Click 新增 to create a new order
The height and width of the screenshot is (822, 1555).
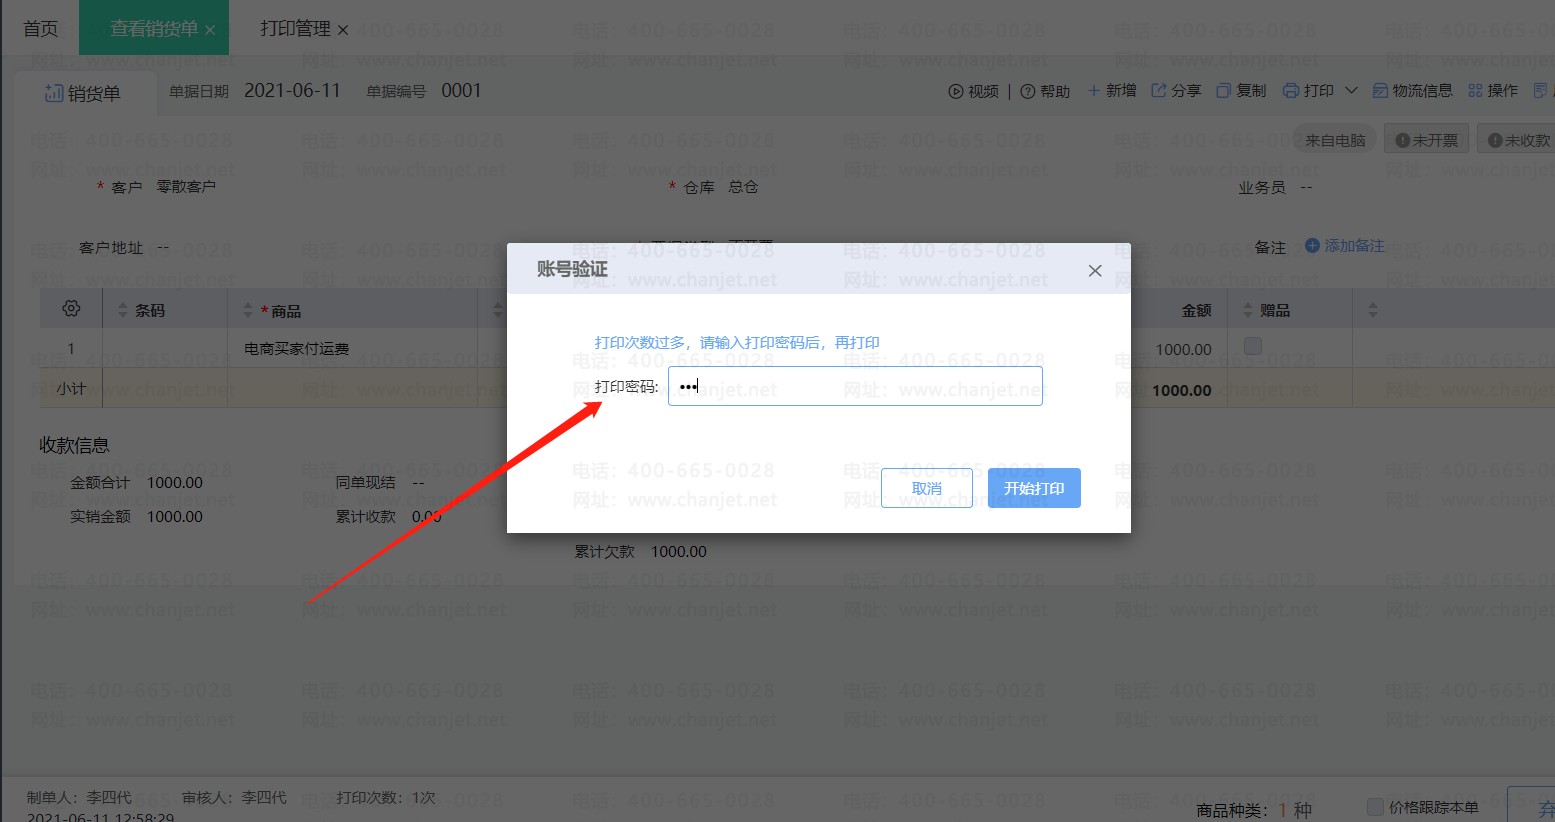click(x=1112, y=90)
